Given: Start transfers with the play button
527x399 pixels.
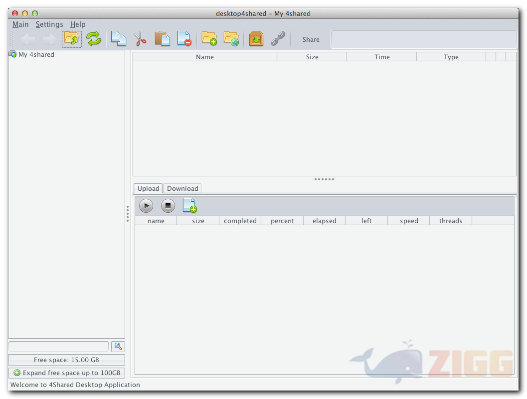Looking at the screenshot, I should [x=146, y=206].
